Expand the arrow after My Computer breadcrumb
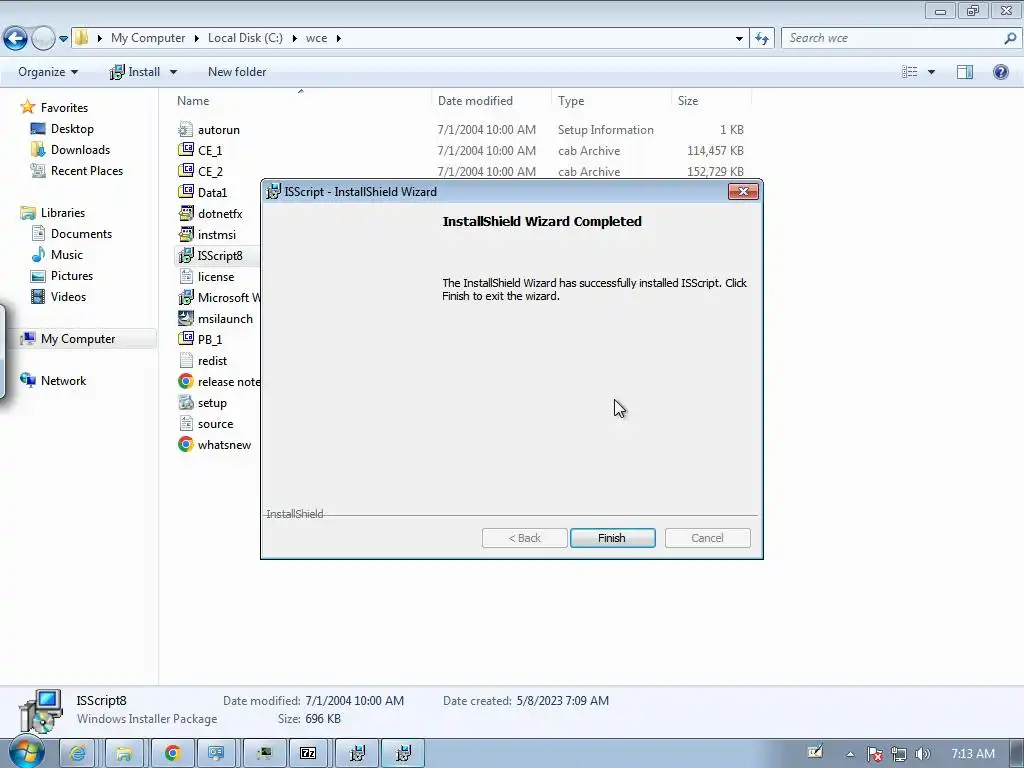Screen dimensions: 1024x768 tap(196, 39)
